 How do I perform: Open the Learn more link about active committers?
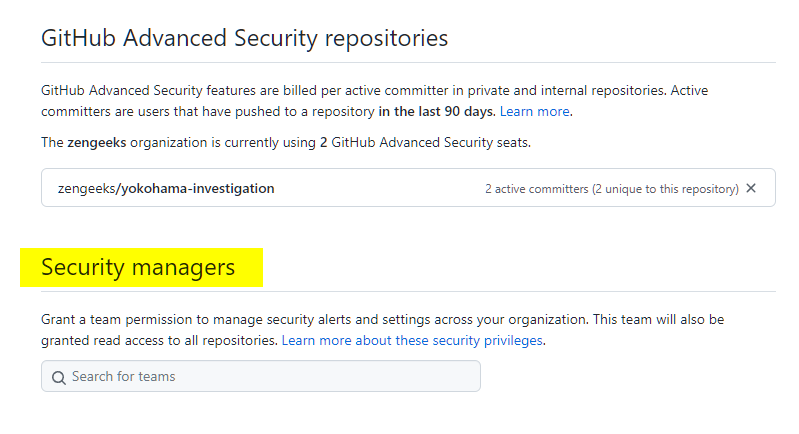point(534,111)
